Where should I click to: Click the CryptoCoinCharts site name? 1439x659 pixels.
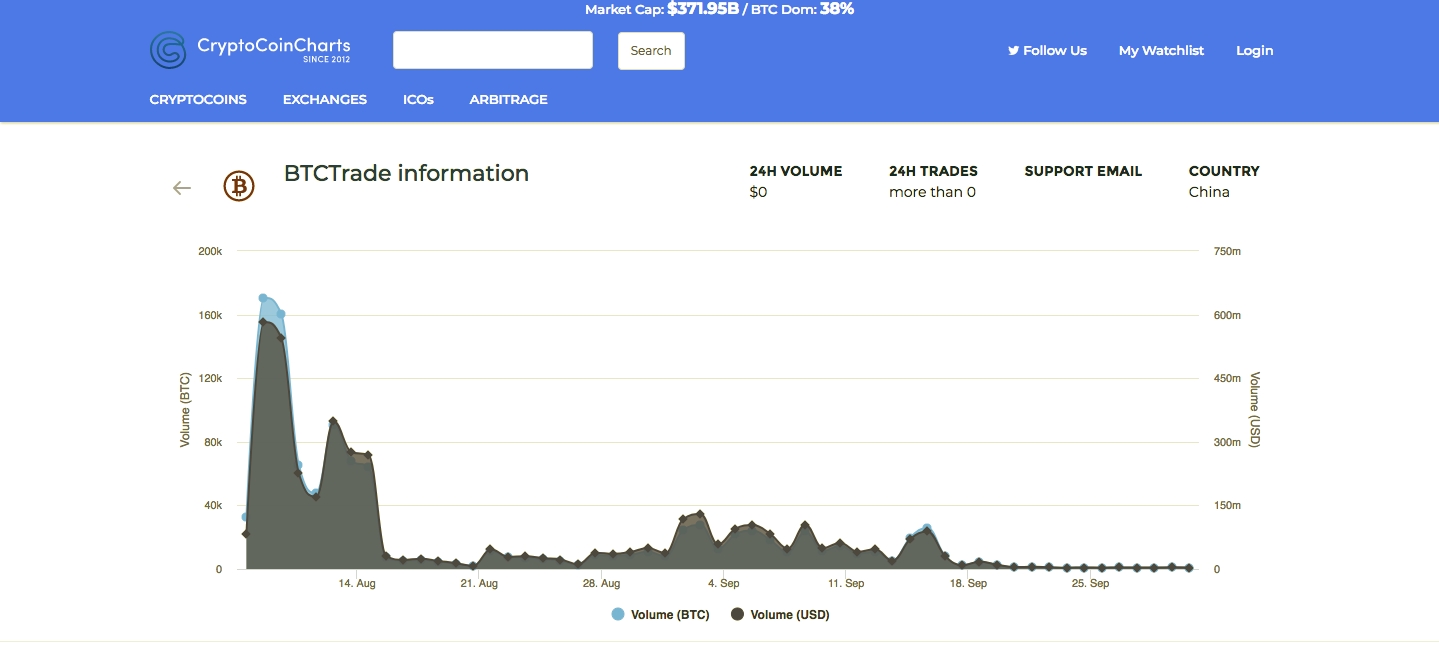tap(274, 45)
